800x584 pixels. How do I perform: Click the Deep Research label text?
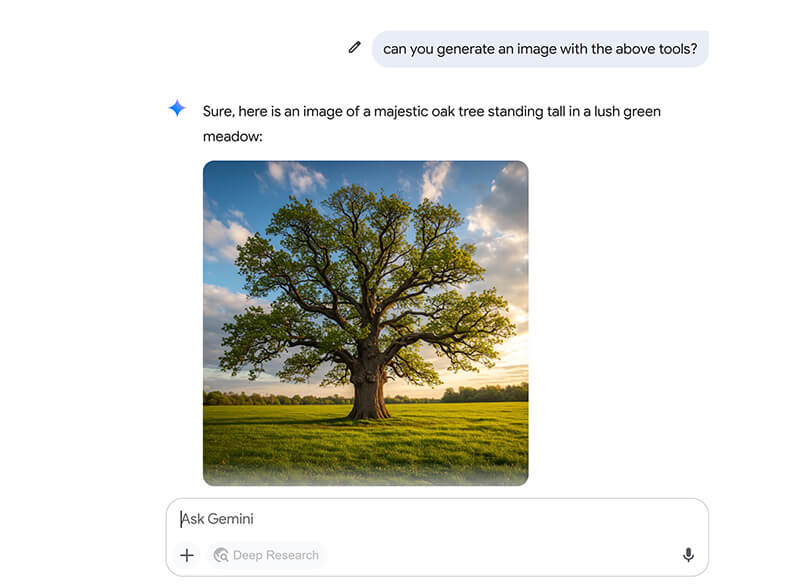(276, 555)
